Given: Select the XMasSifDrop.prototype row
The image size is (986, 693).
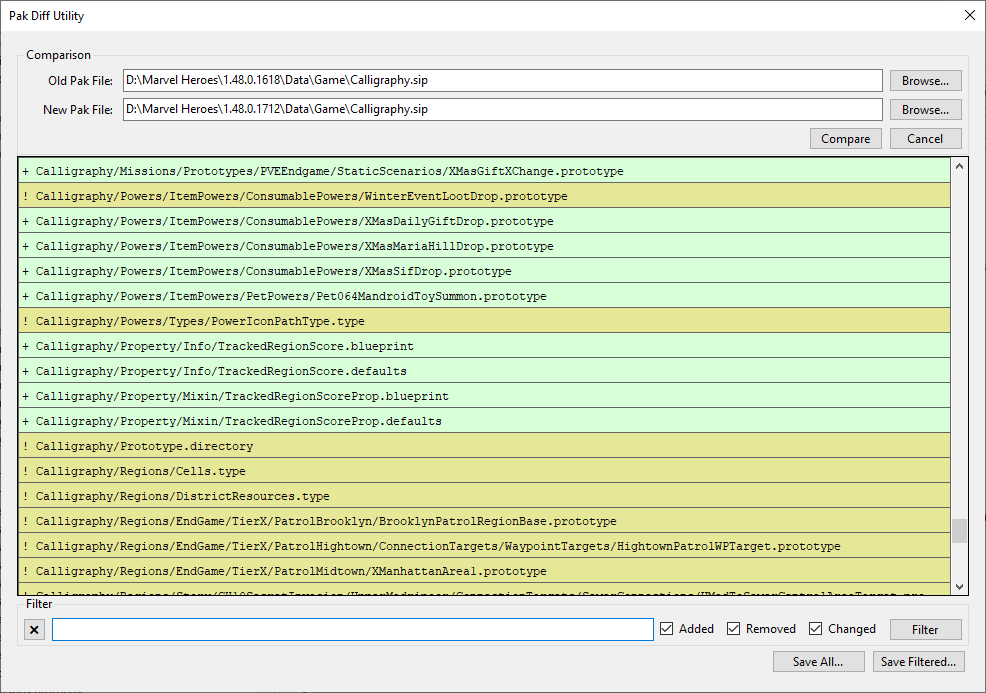Looking at the screenshot, I should (x=484, y=271).
